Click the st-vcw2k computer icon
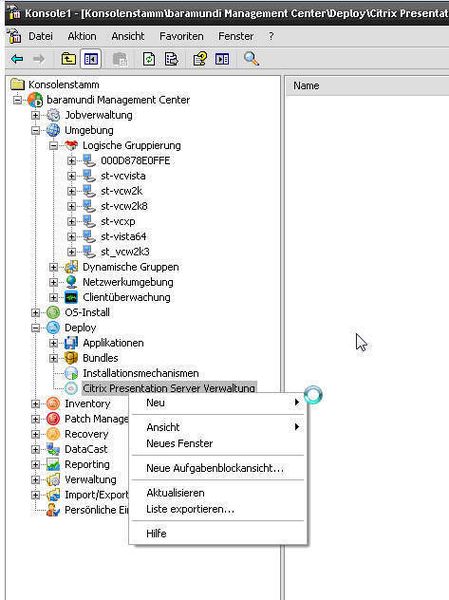The height and width of the screenshot is (600, 449). point(89,191)
